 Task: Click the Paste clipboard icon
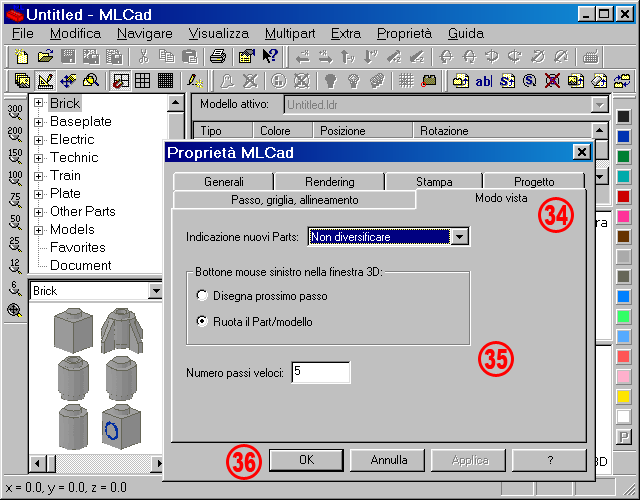pyautogui.click(x=190, y=56)
